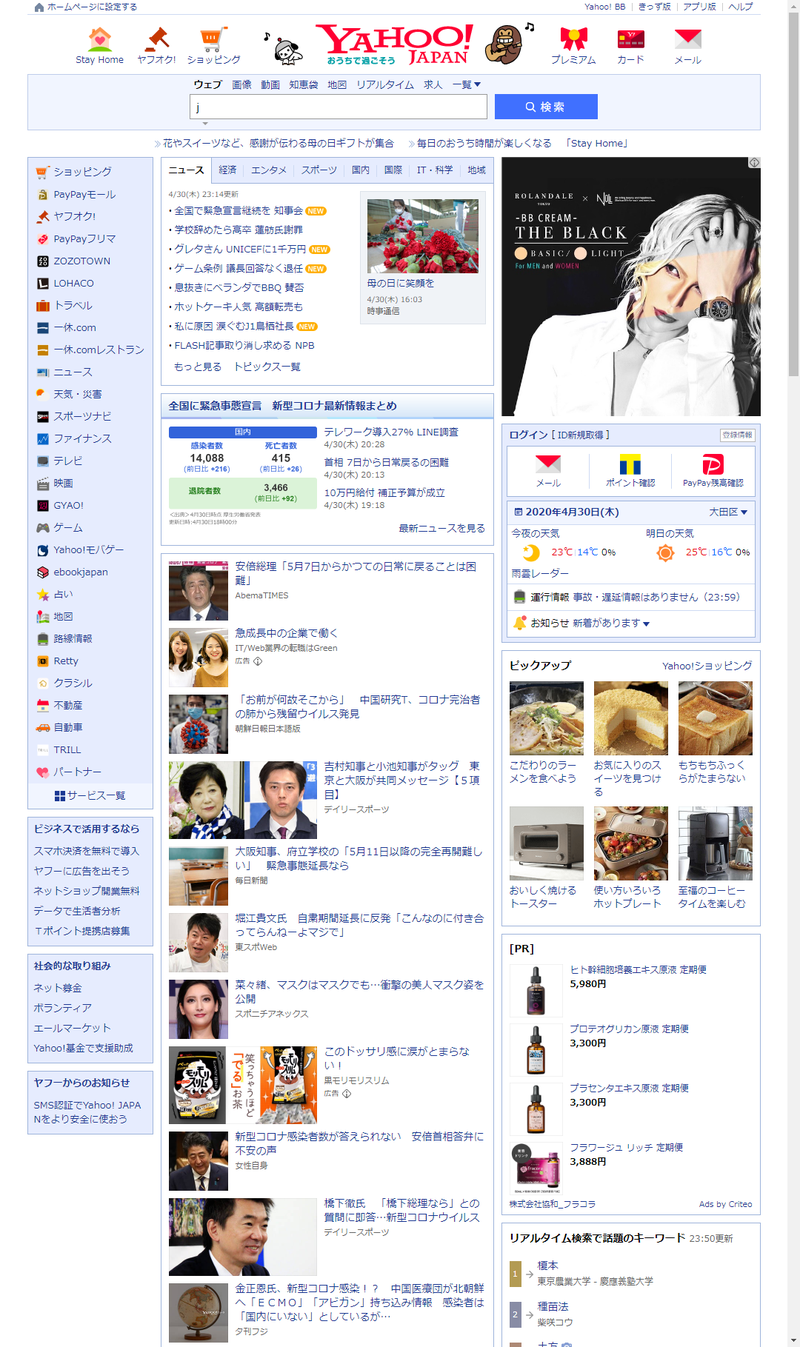This screenshot has height=1347, width=800.
Task: Open the 母の日に笑顔を roses photo
Action: click(x=422, y=236)
